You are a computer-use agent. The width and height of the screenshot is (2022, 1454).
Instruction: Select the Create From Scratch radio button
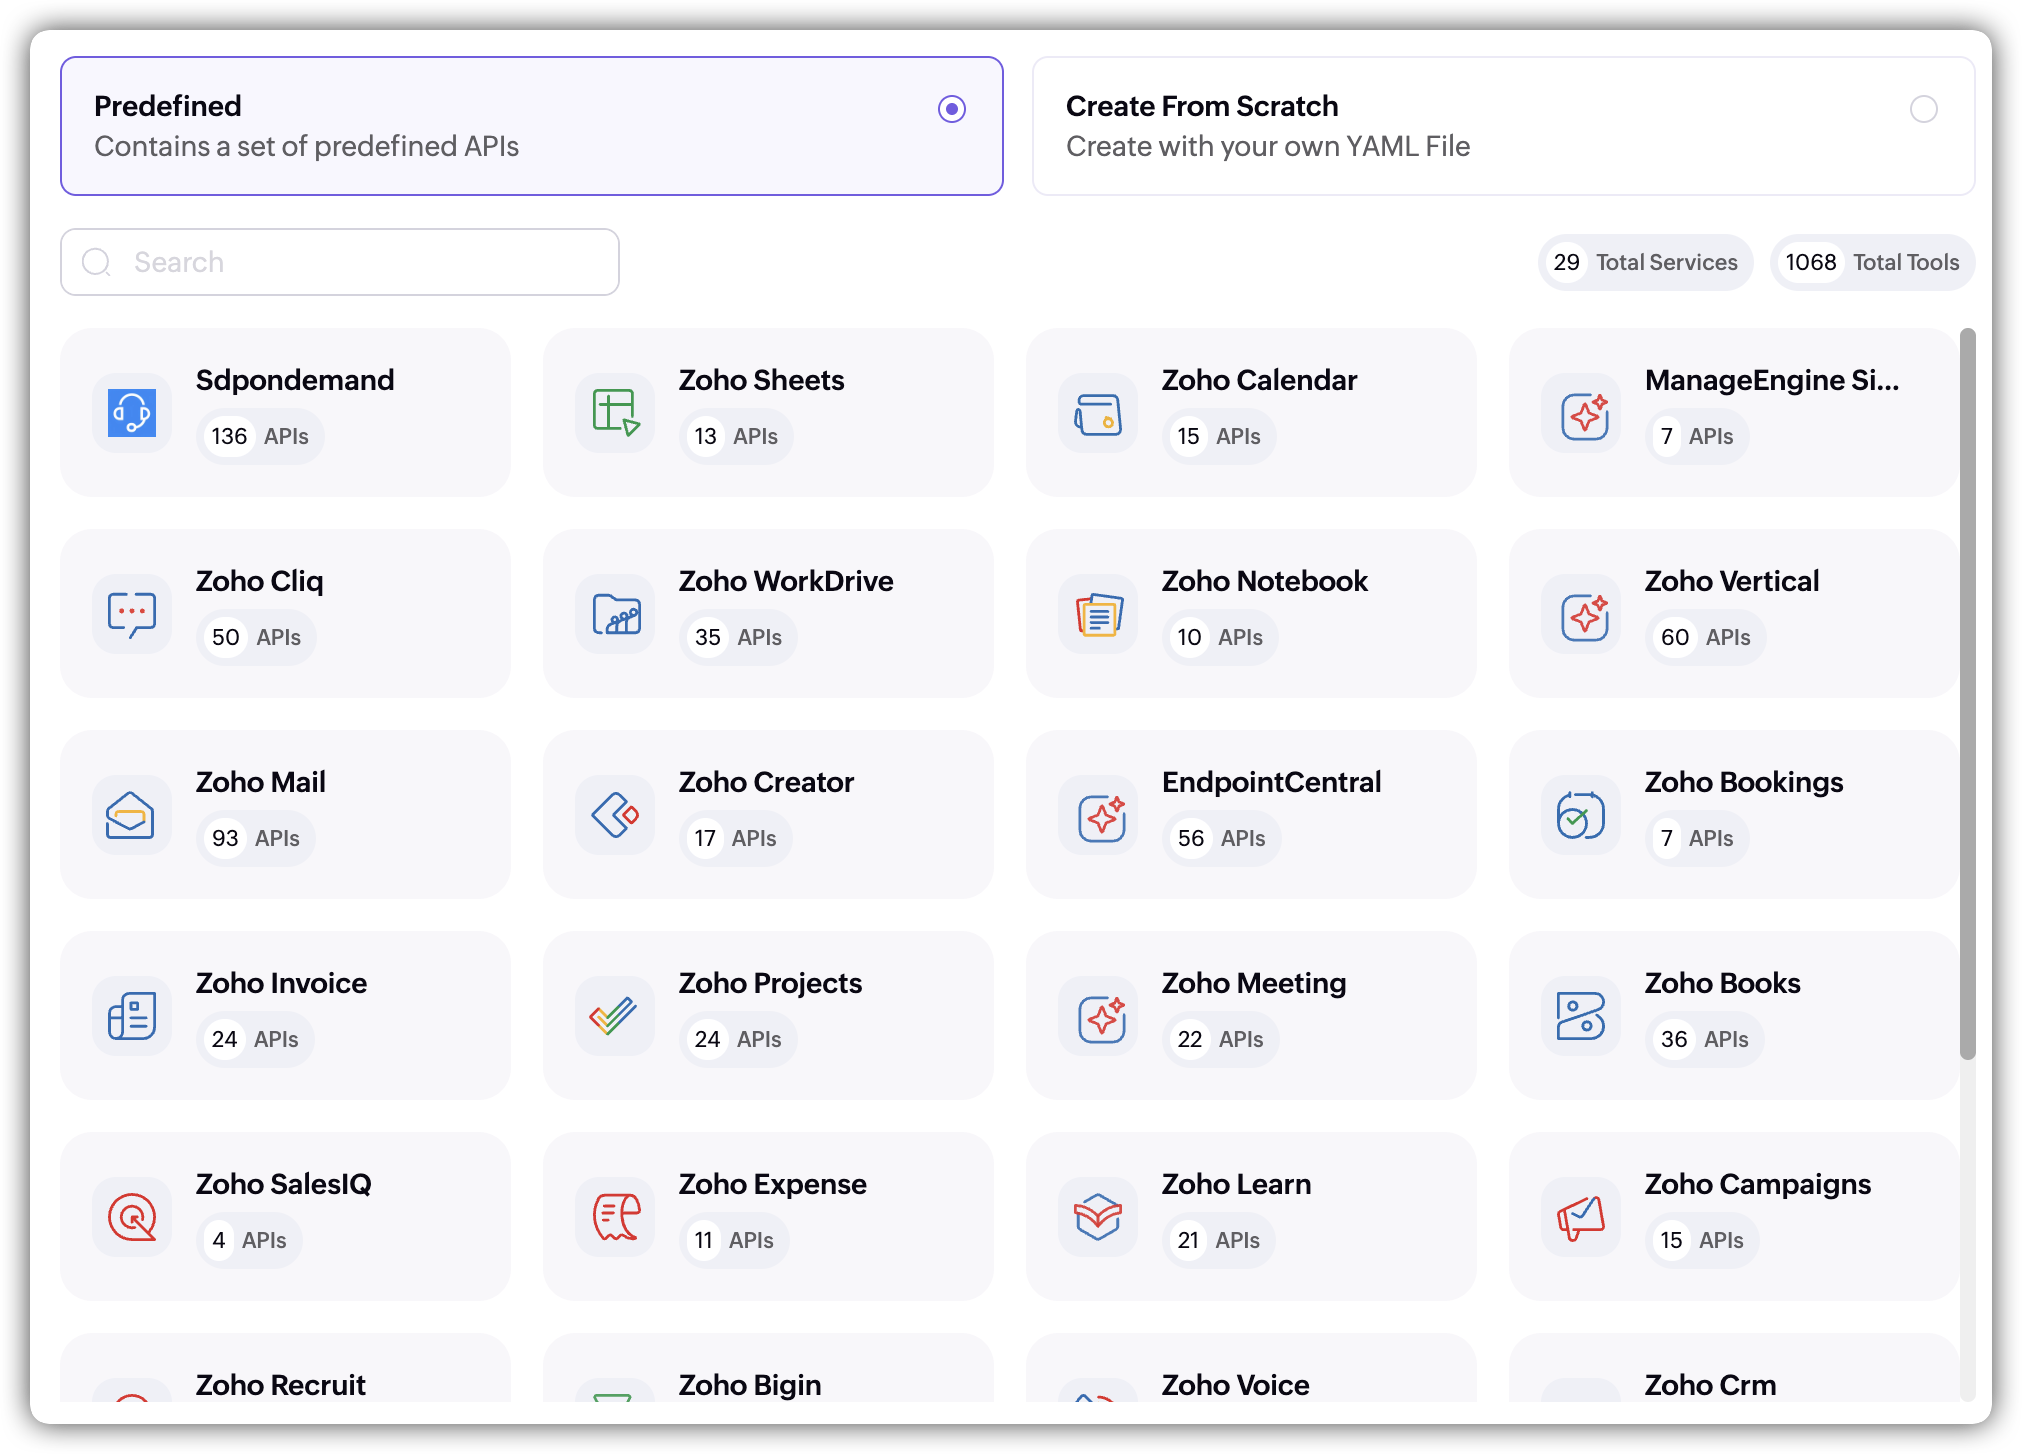coord(1923,109)
